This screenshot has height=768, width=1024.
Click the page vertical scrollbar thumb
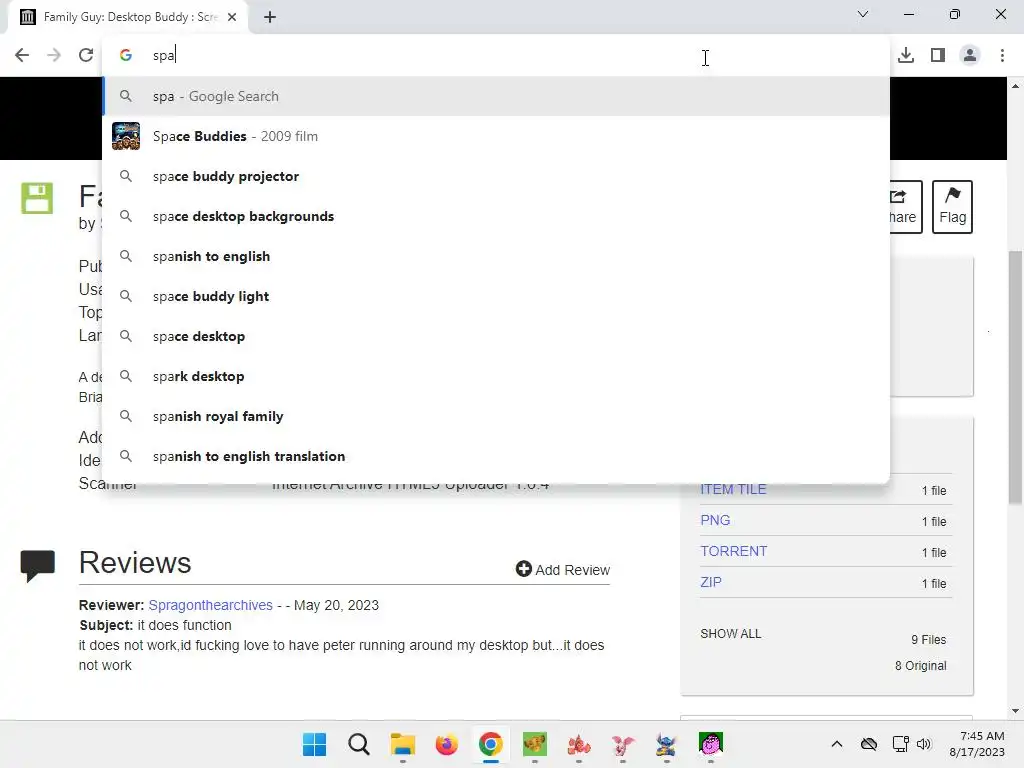[x=1016, y=377]
